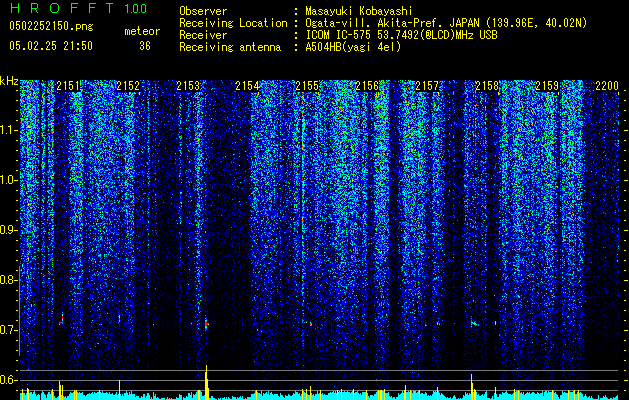The height and width of the screenshot is (400, 629).
Task: Click the 2158 time marker
Action: [x=487, y=86]
